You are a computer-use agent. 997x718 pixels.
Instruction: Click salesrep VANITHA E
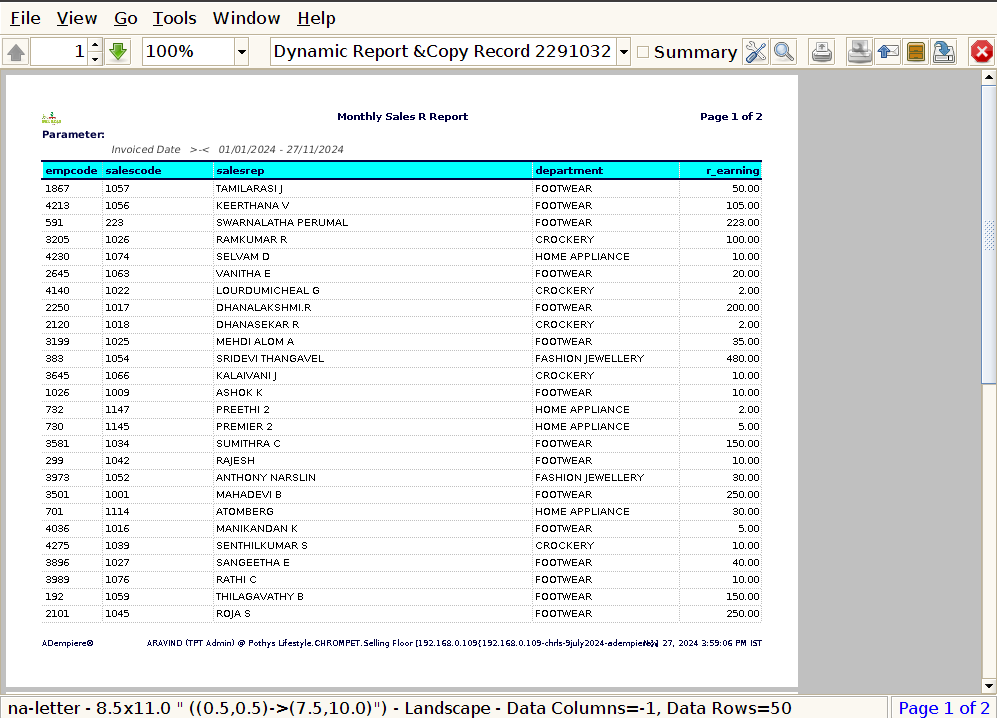point(243,273)
